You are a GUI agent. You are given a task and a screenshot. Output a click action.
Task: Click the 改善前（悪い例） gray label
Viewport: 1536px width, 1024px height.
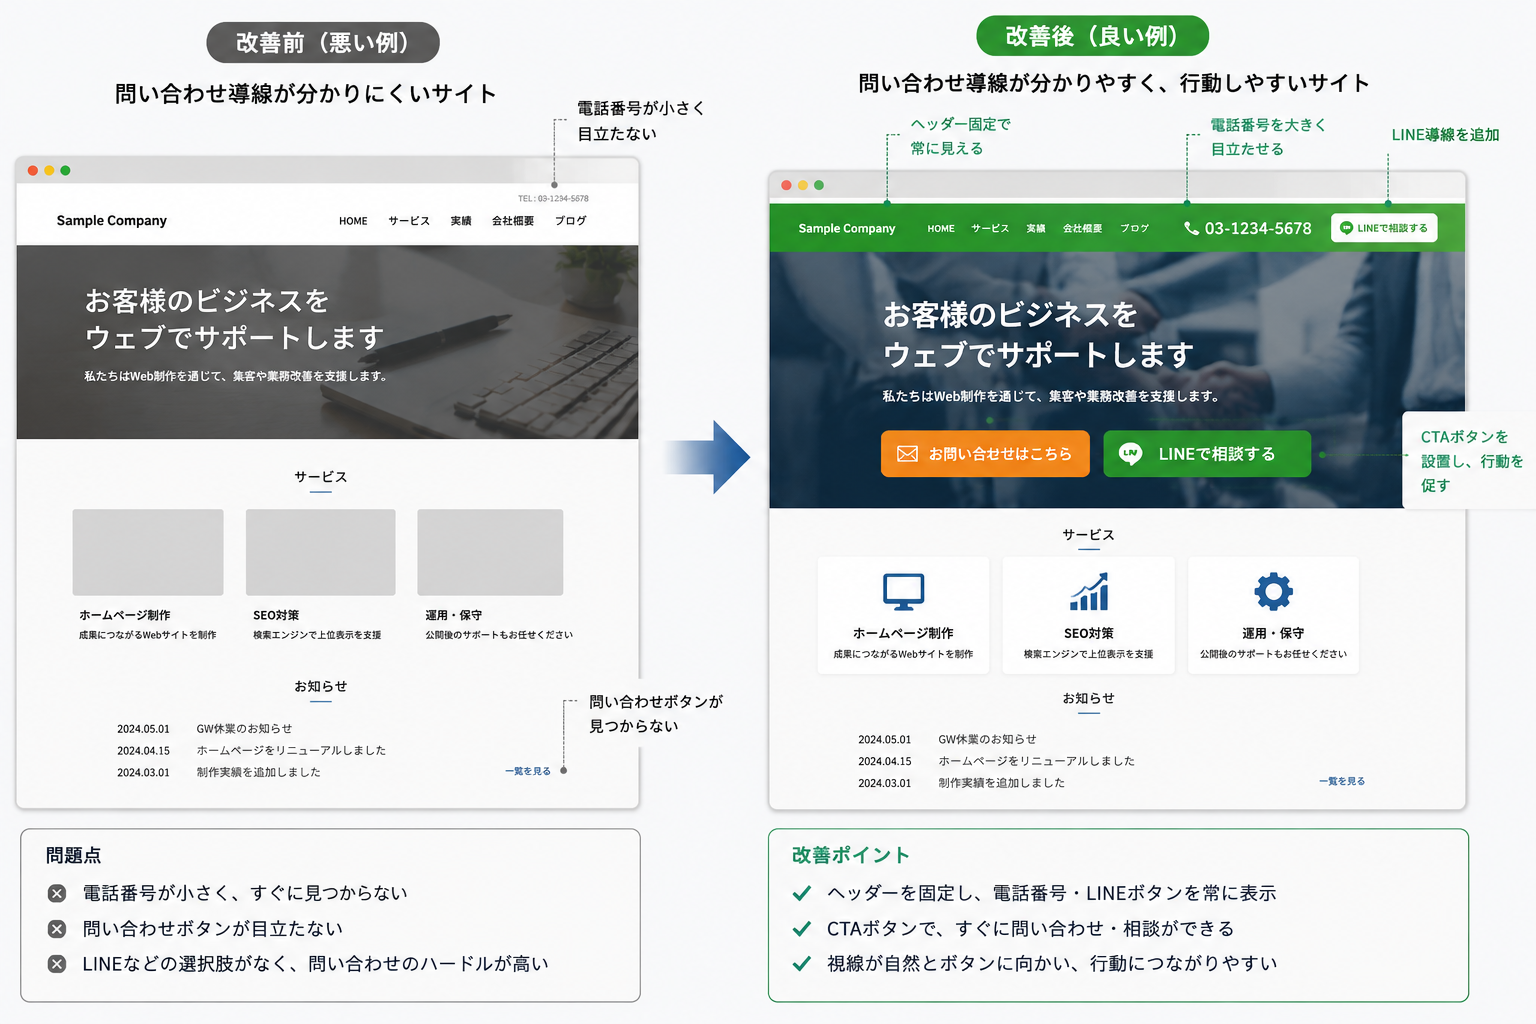323,43
